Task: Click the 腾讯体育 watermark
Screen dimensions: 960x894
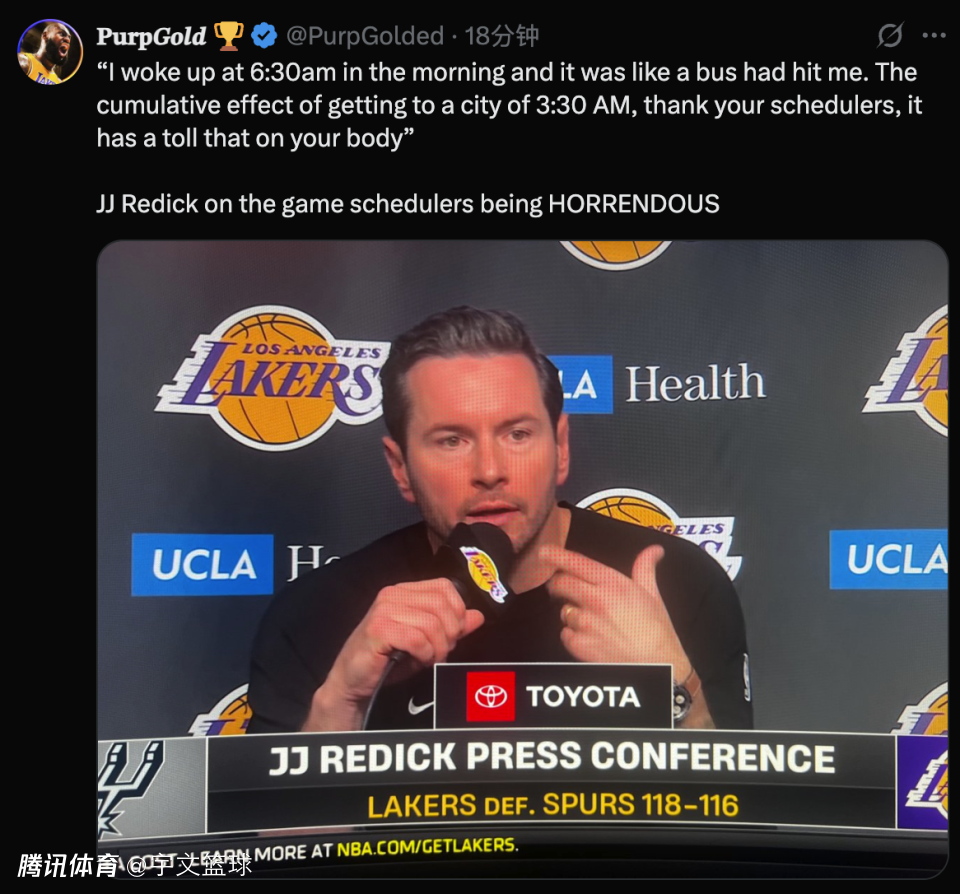Action: pos(67,866)
